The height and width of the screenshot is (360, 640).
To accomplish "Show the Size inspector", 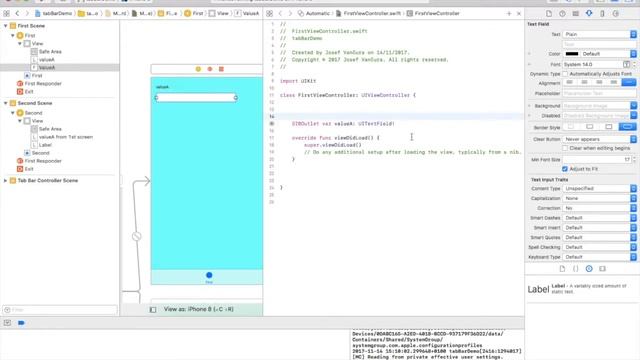I will point(602,13).
